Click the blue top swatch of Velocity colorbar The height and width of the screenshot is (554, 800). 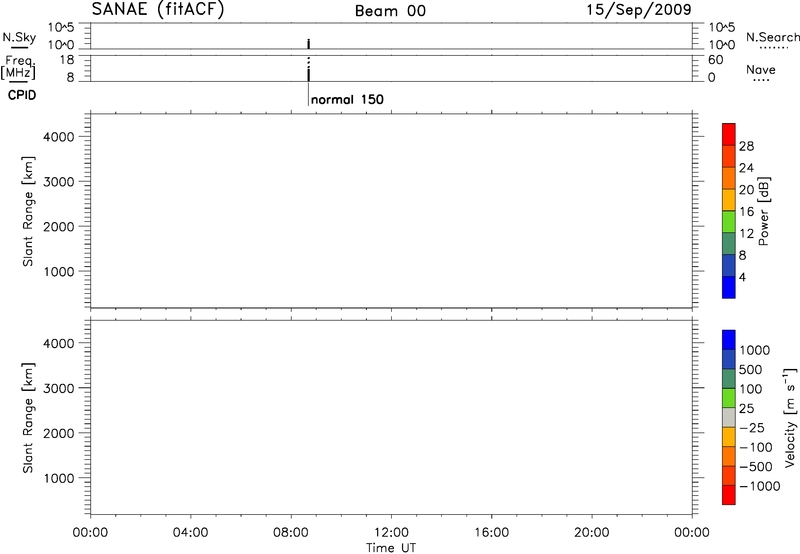tap(729, 340)
